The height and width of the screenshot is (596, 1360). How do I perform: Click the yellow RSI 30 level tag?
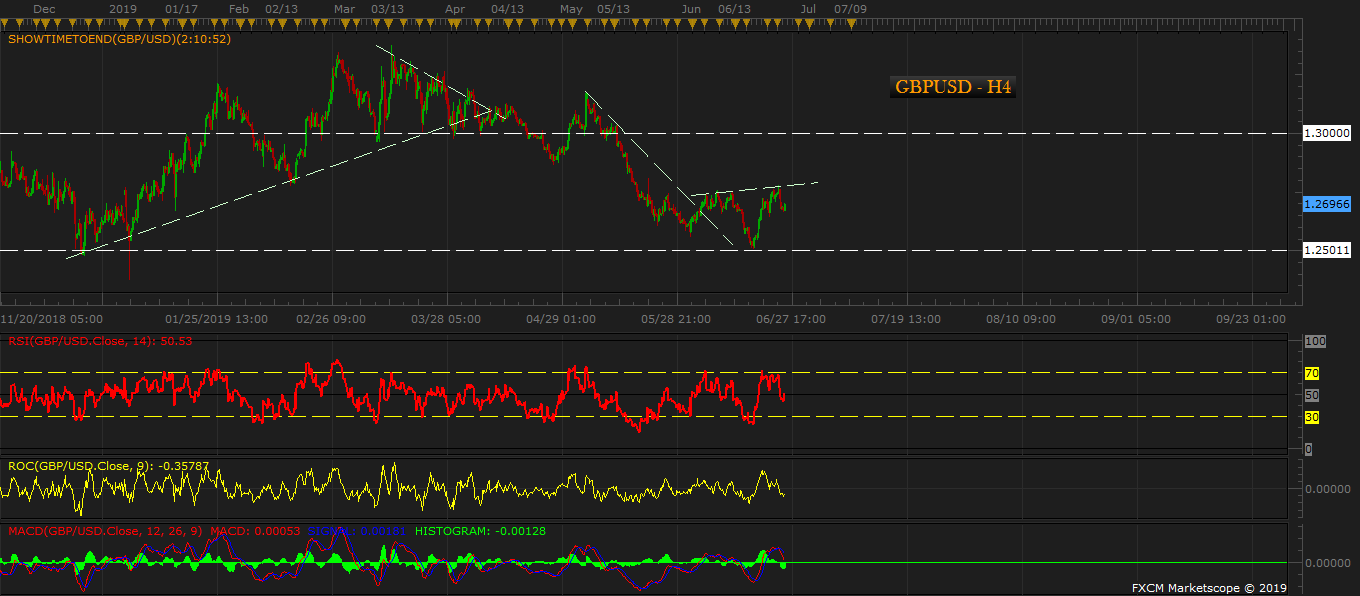1313,417
